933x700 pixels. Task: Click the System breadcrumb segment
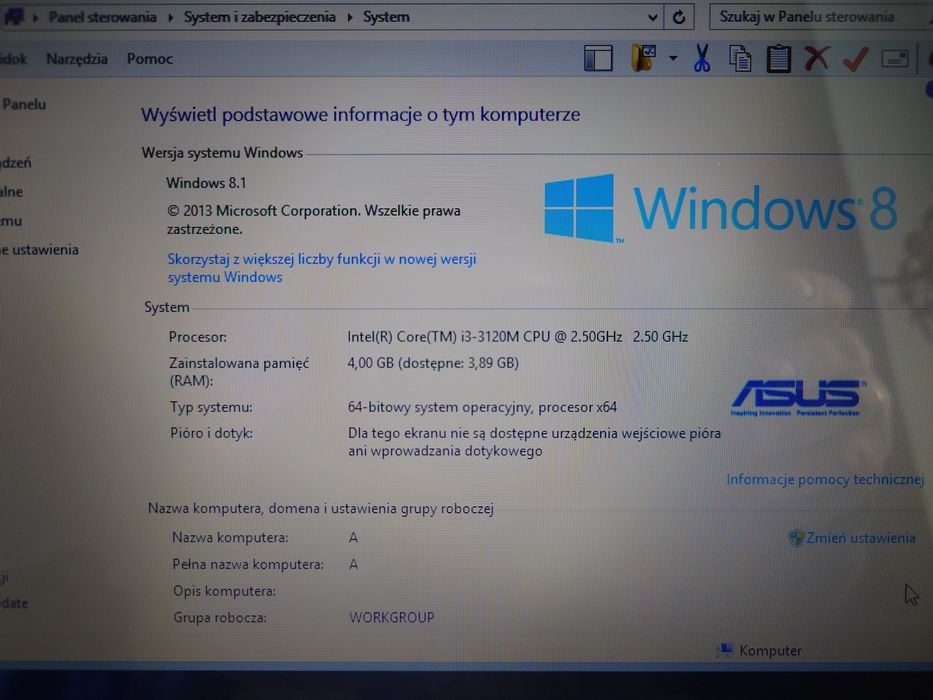[x=386, y=17]
